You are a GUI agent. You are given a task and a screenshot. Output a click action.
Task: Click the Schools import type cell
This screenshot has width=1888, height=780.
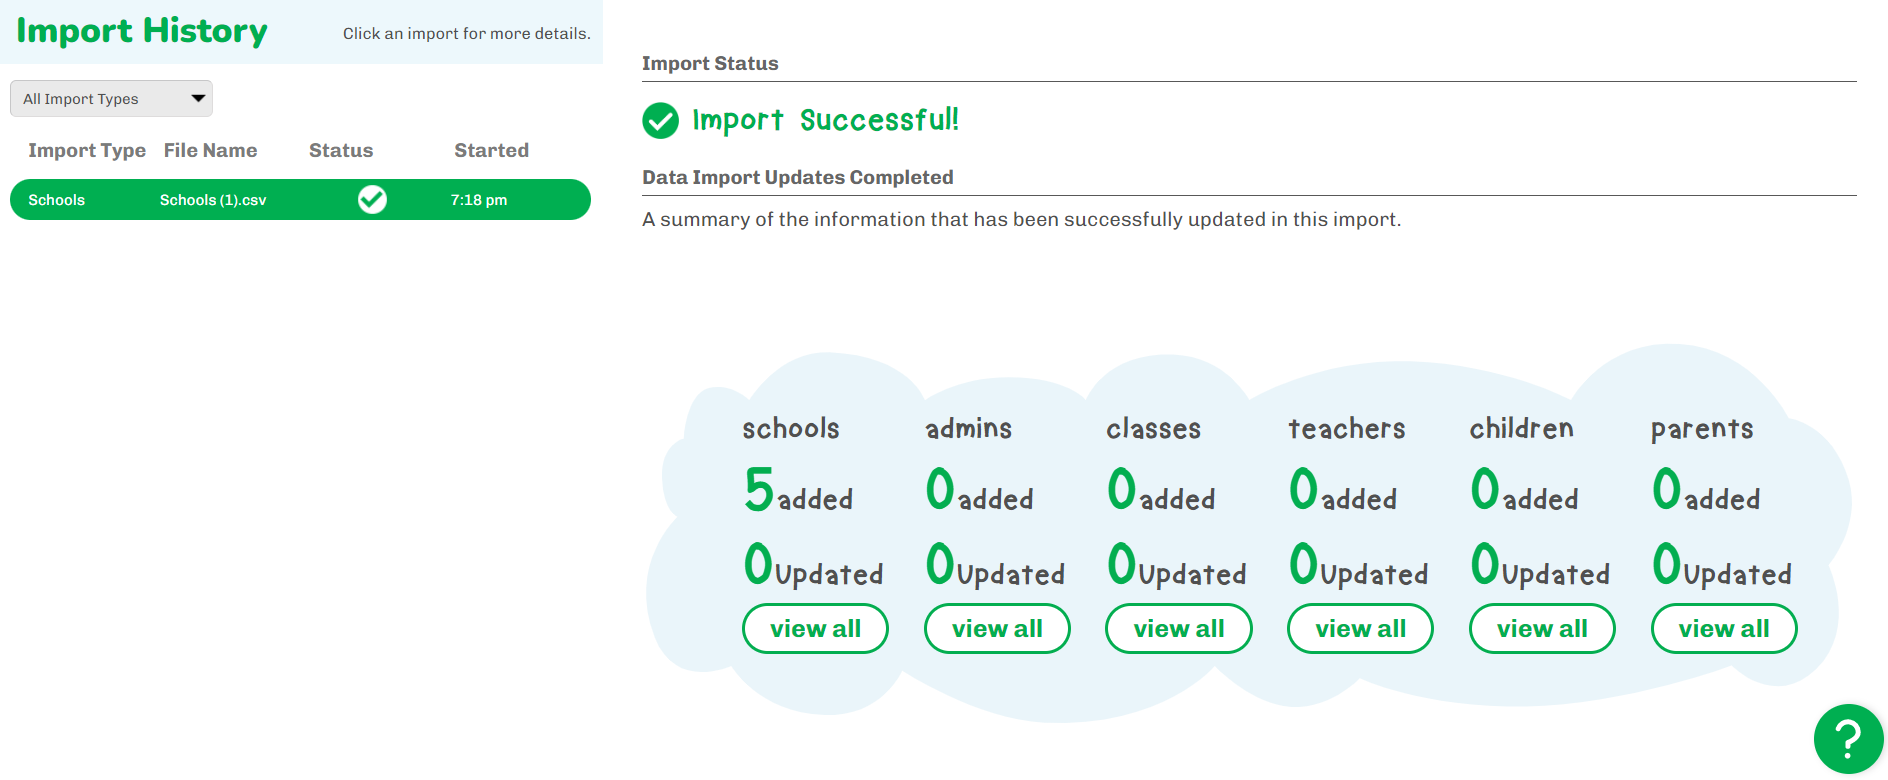point(56,200)
